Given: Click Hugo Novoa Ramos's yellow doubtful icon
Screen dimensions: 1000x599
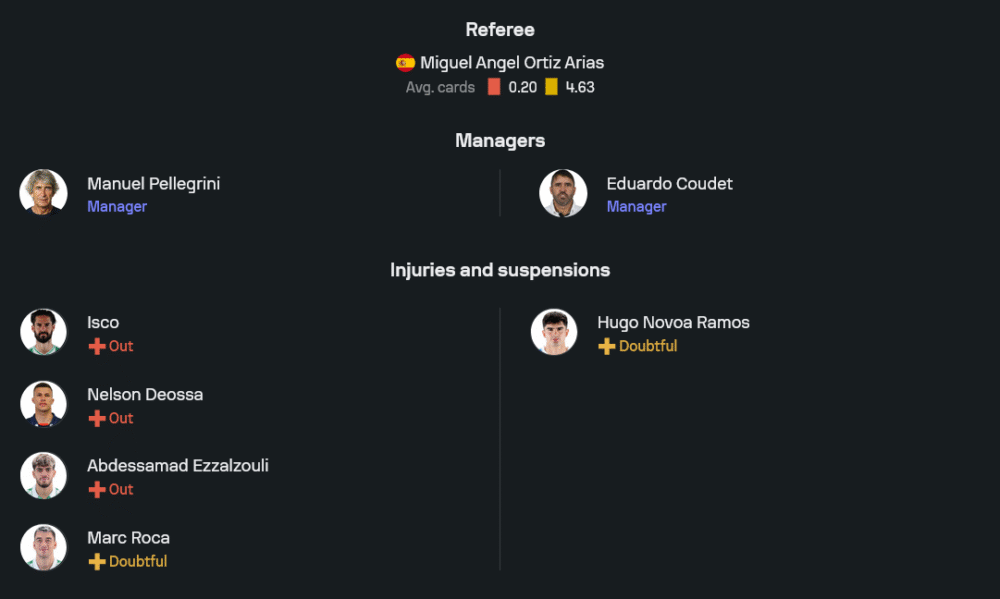Looking at the screenshot, I should [607, 347].
